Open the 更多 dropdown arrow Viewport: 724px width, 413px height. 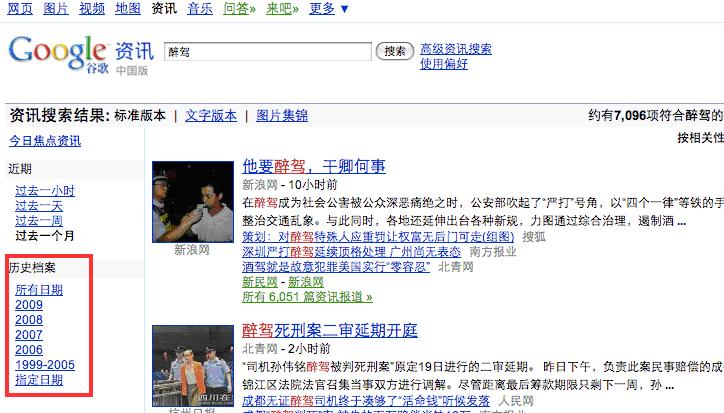pos(344,9)
